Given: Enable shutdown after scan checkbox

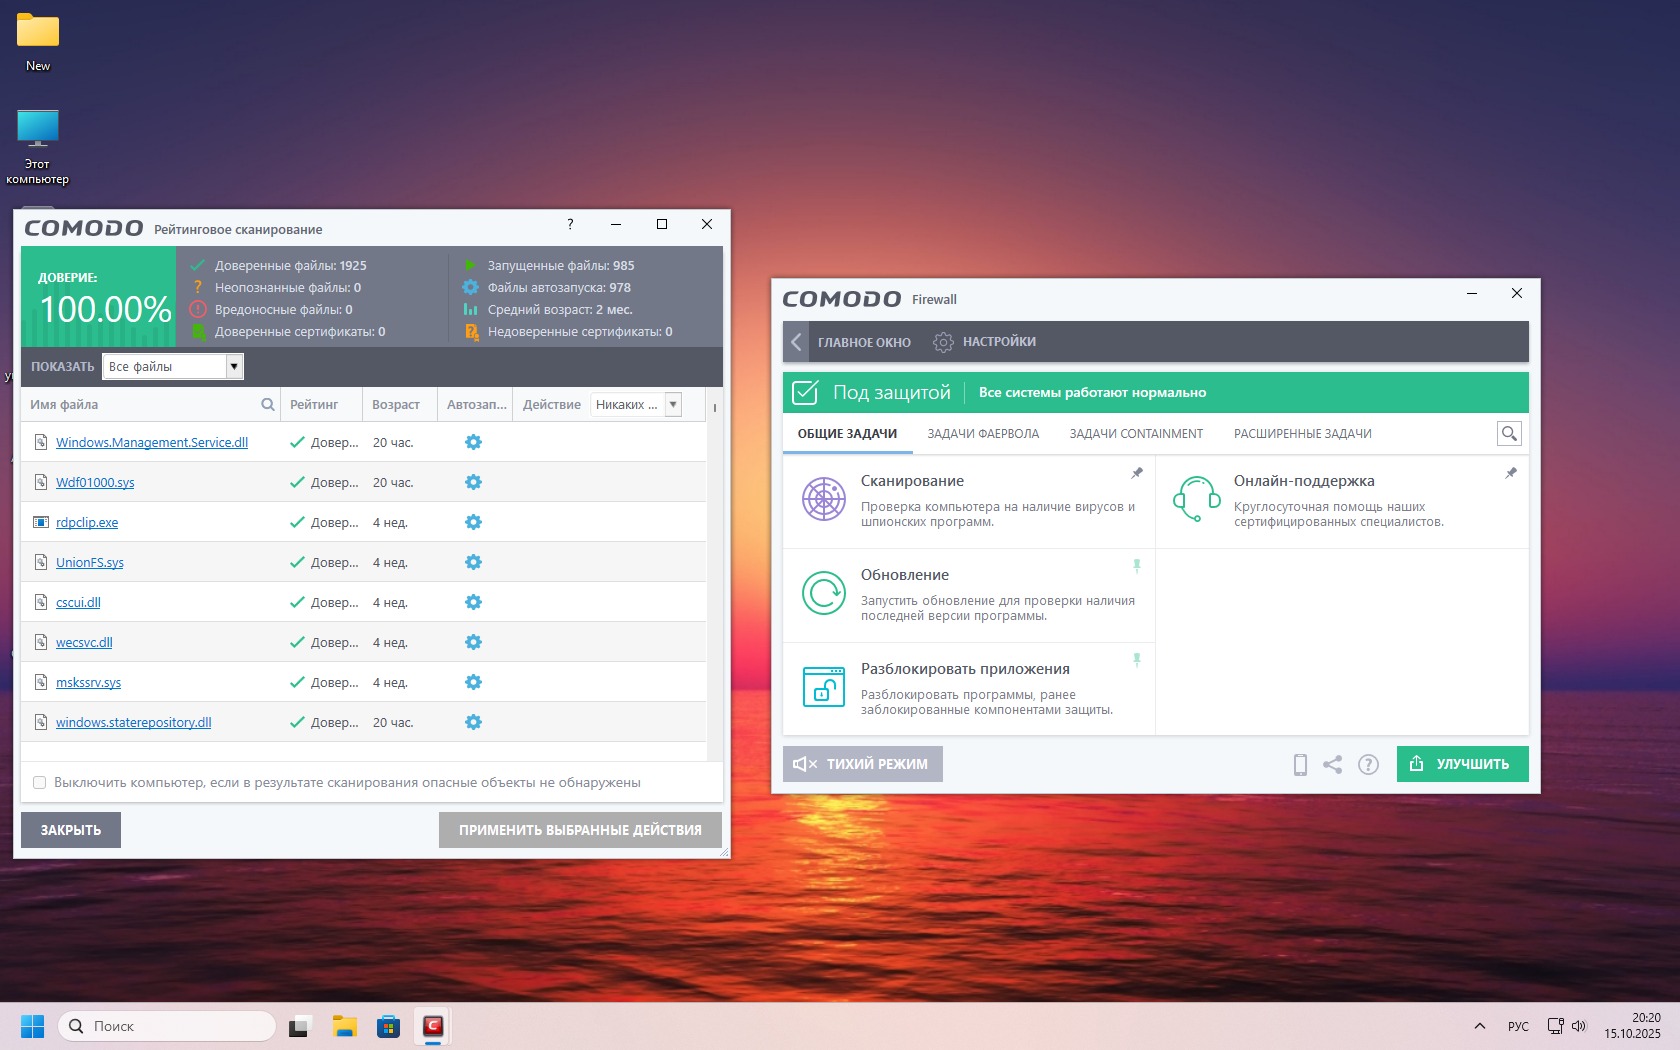Looking at the screenshot, I should click(x=40, y=783).
